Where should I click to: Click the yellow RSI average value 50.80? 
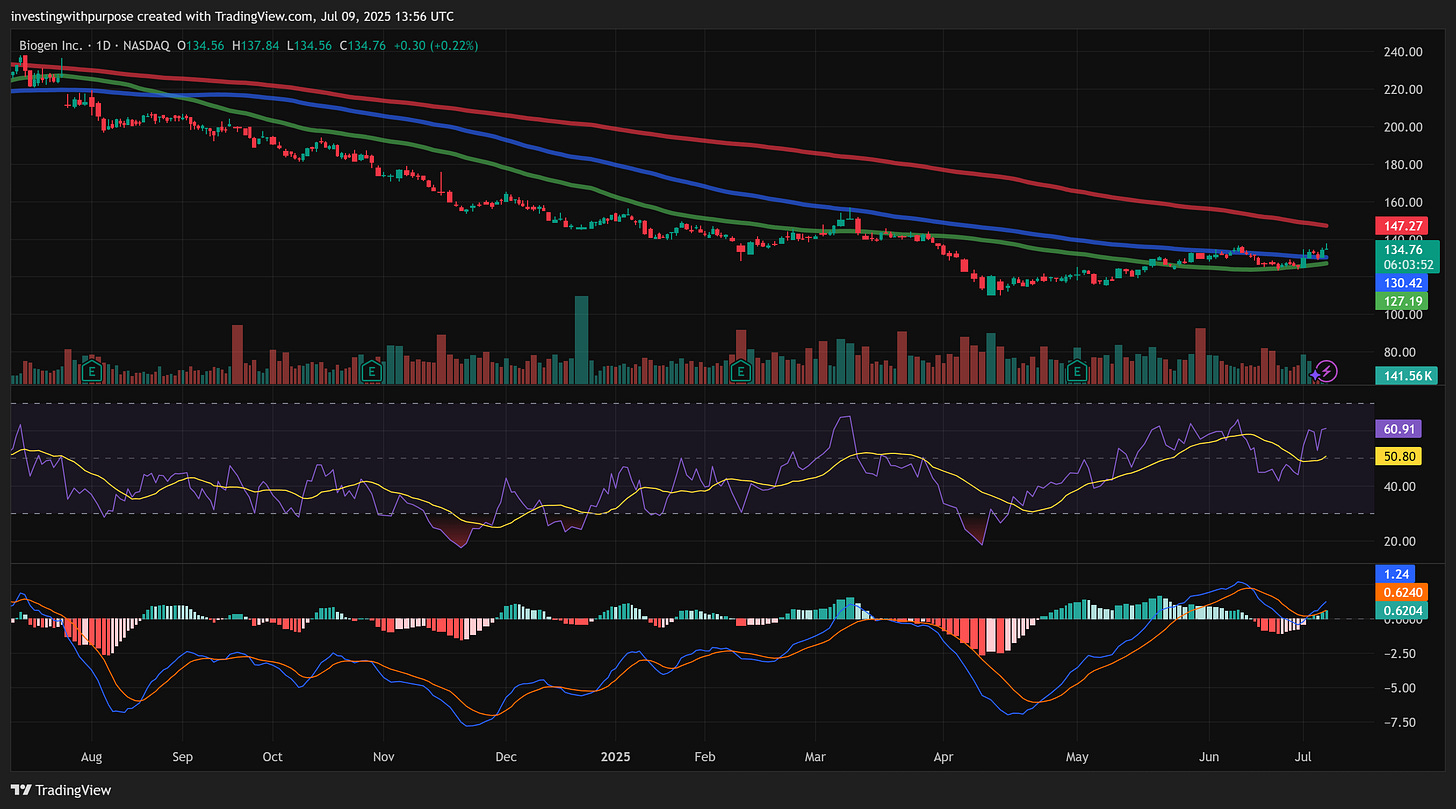tap(1398, 457)
